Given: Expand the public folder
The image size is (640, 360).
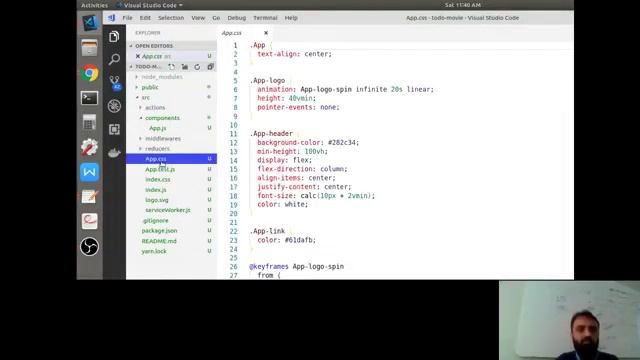Looking at the screenshot, I should point(150,87).
